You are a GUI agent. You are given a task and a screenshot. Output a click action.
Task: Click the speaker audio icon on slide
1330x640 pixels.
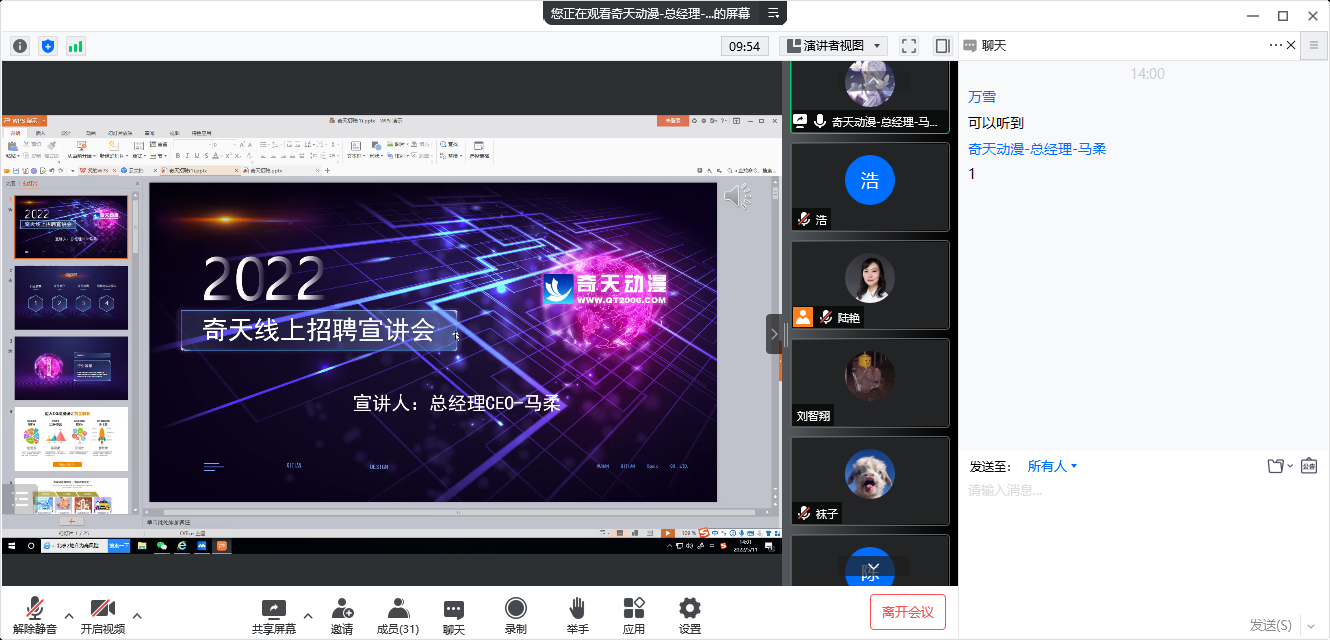tap(737, 197)
